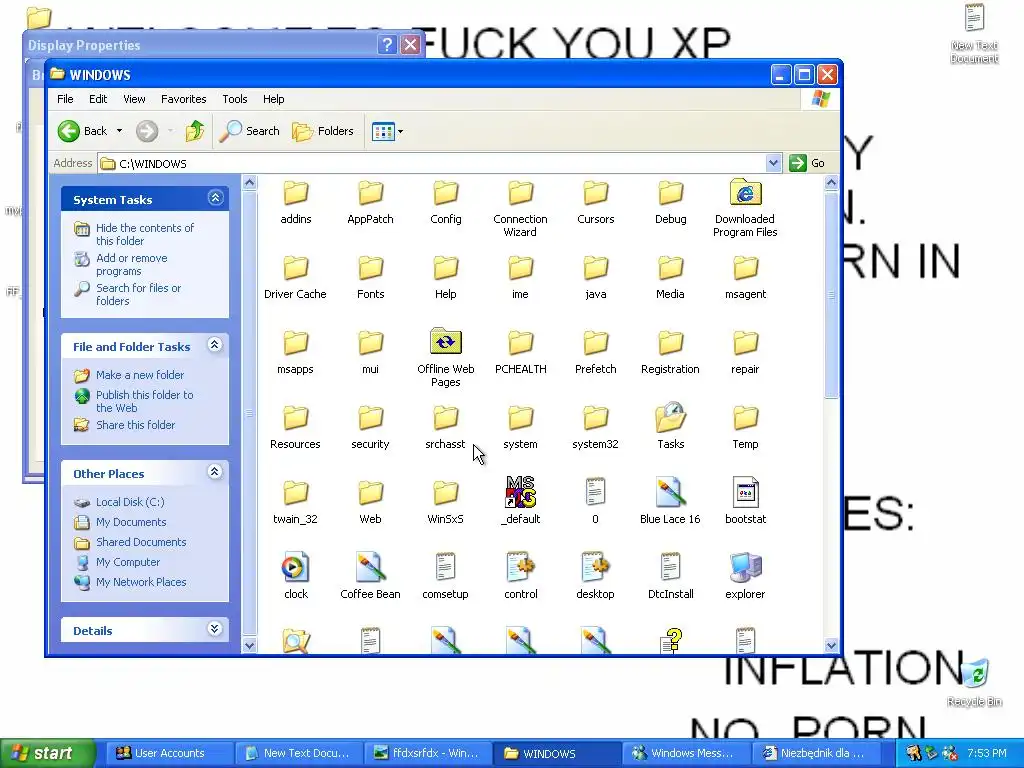Click the file list scroll down arrow
Image resolution: width=1024 pixels, height=768 pixels.
[831, 645]
